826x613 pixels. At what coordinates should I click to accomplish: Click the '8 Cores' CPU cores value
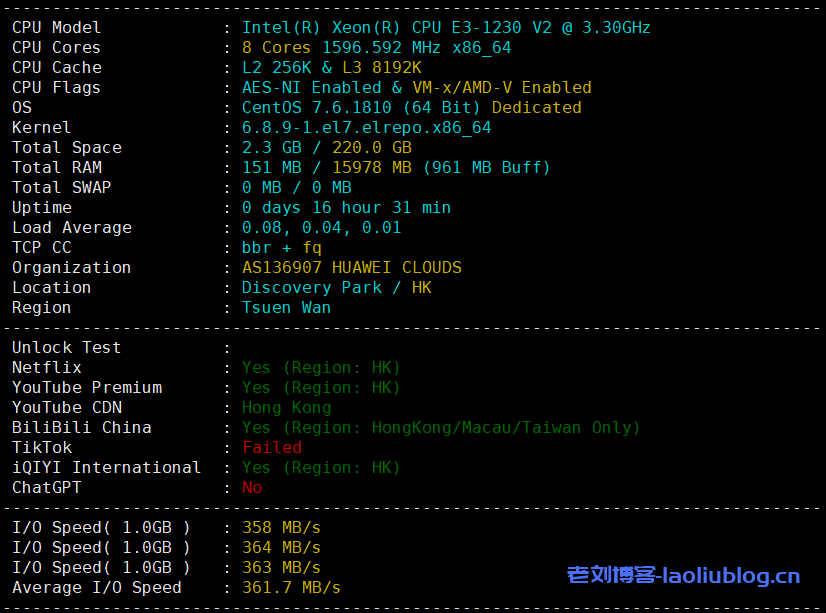[276, 48]
